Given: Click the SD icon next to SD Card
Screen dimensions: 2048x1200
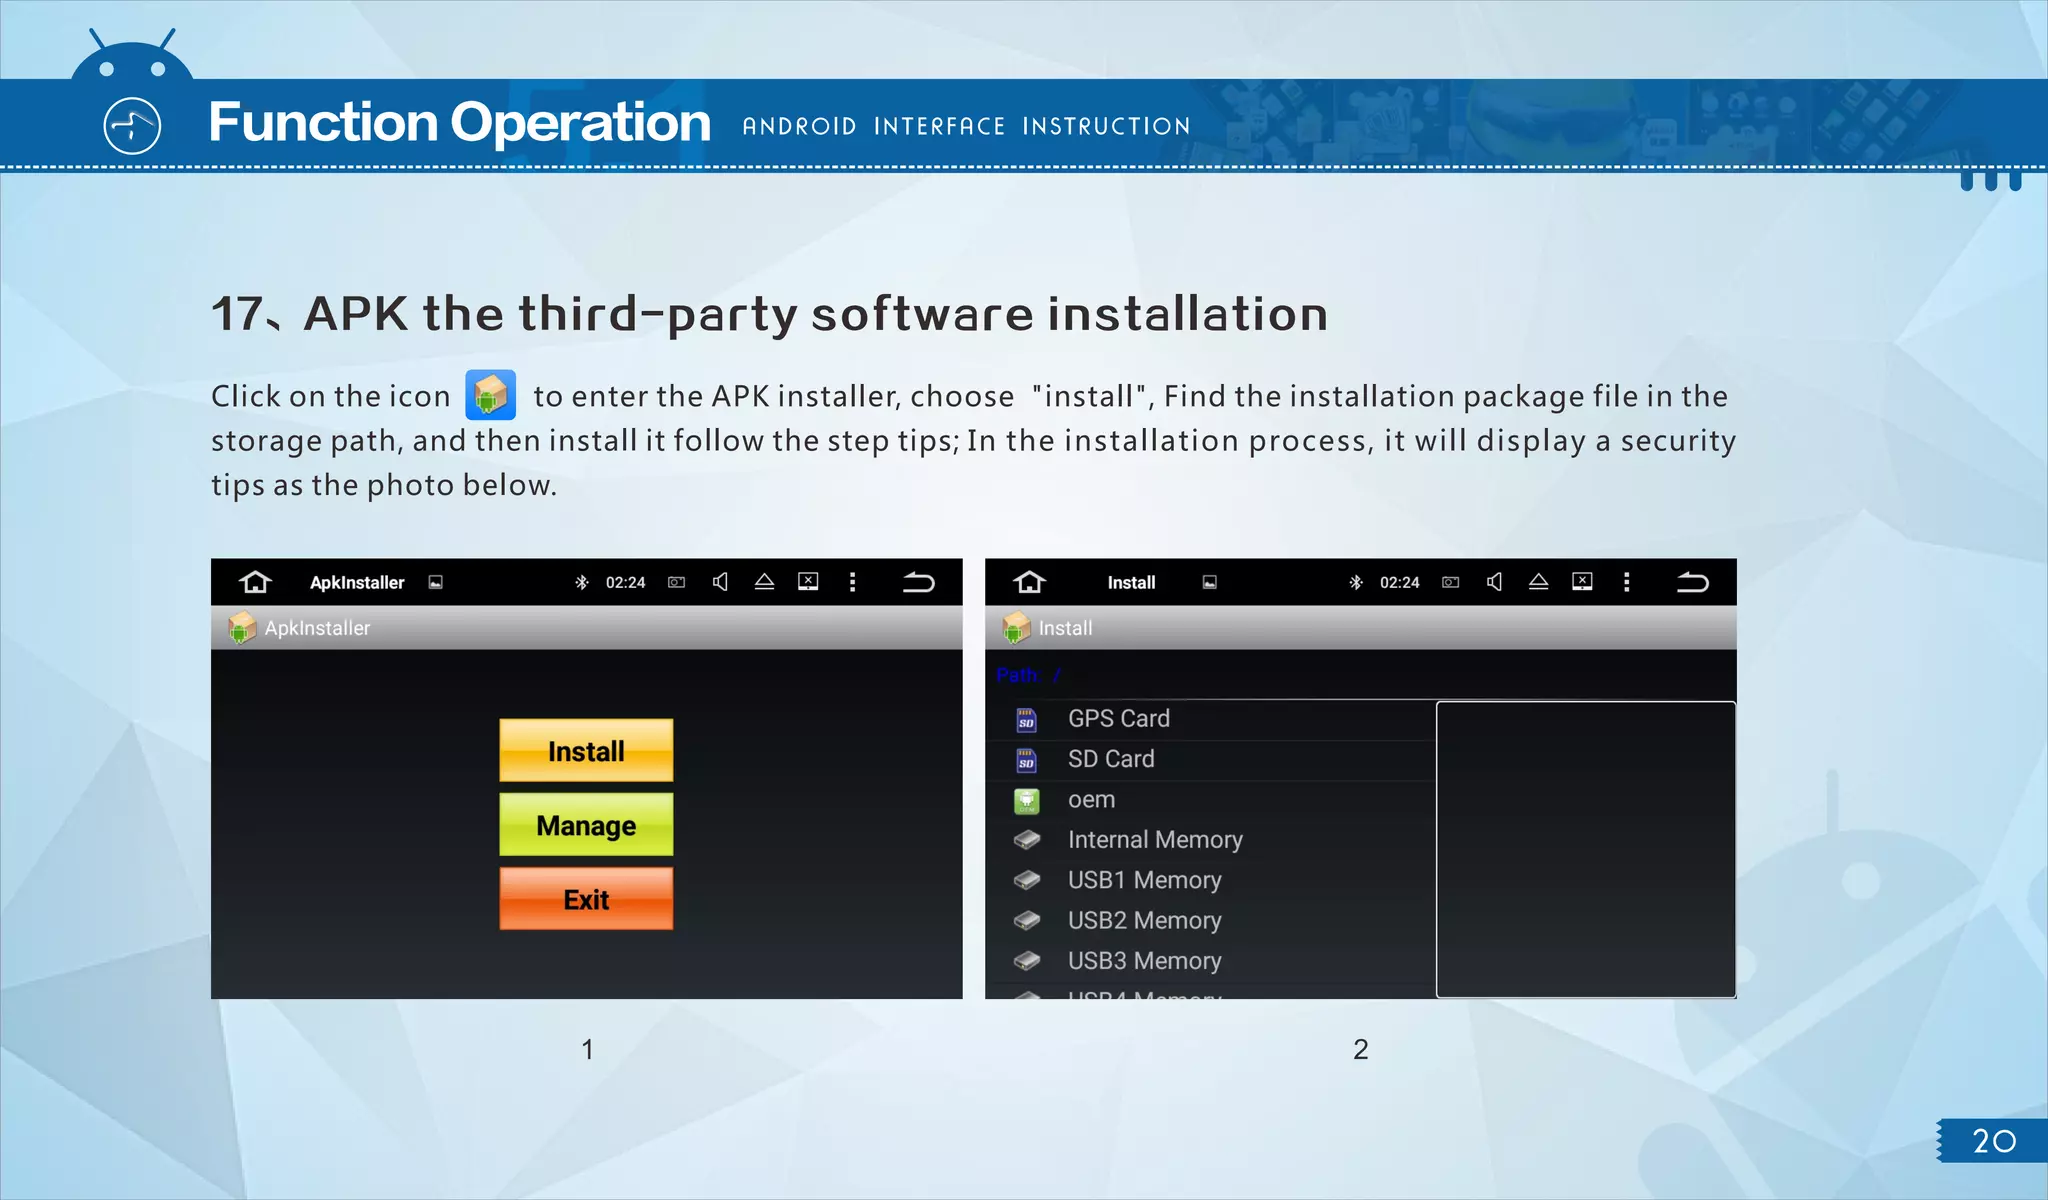Looking at the screenshot, I should click(x=1026, y=760).
